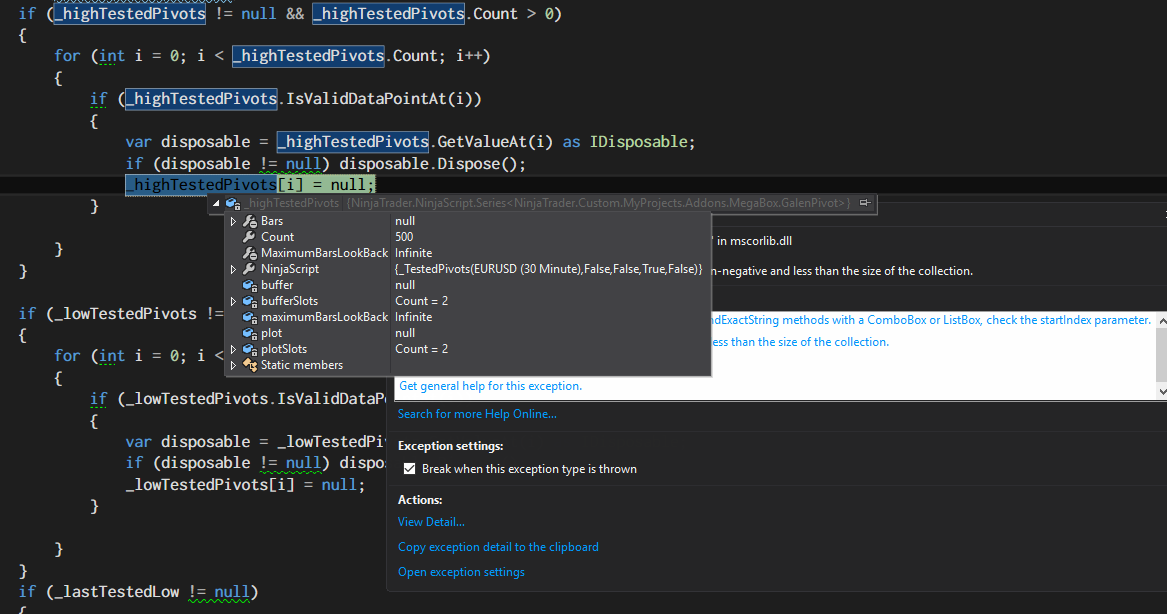The height and width of the screenshot is (614, 1167).
Task: Expand the bufferSlots row
Action: (234, 301)
